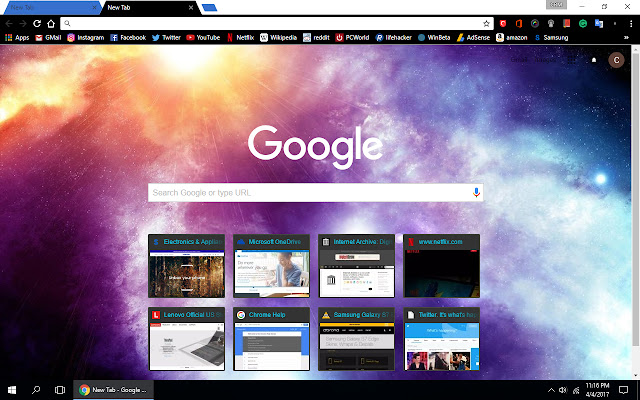Screen dimensions: 640x400
Task: Open the Windows Start menu
Action: point(12,390)
